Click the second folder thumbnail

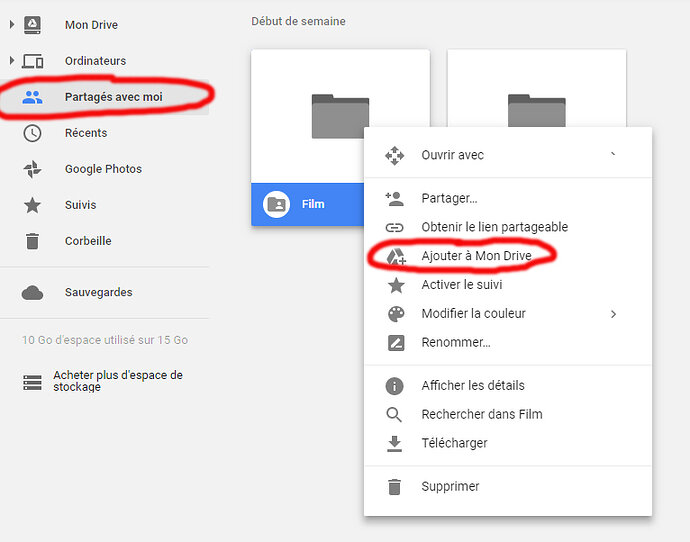click(x=536, y=88)
